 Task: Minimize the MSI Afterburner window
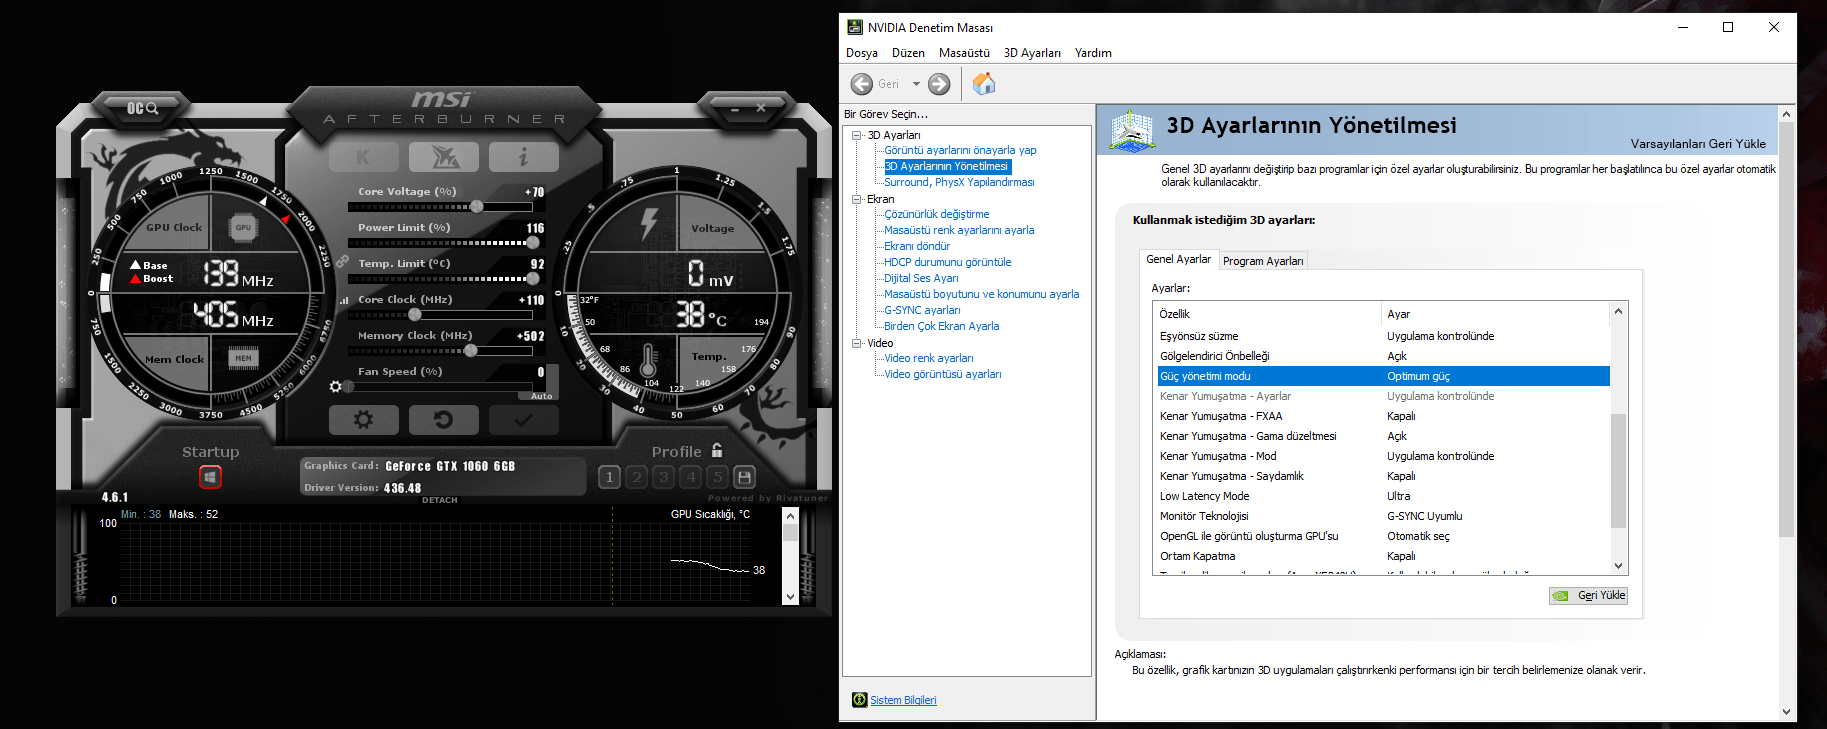pyautogui.click(x=735, y=108)
